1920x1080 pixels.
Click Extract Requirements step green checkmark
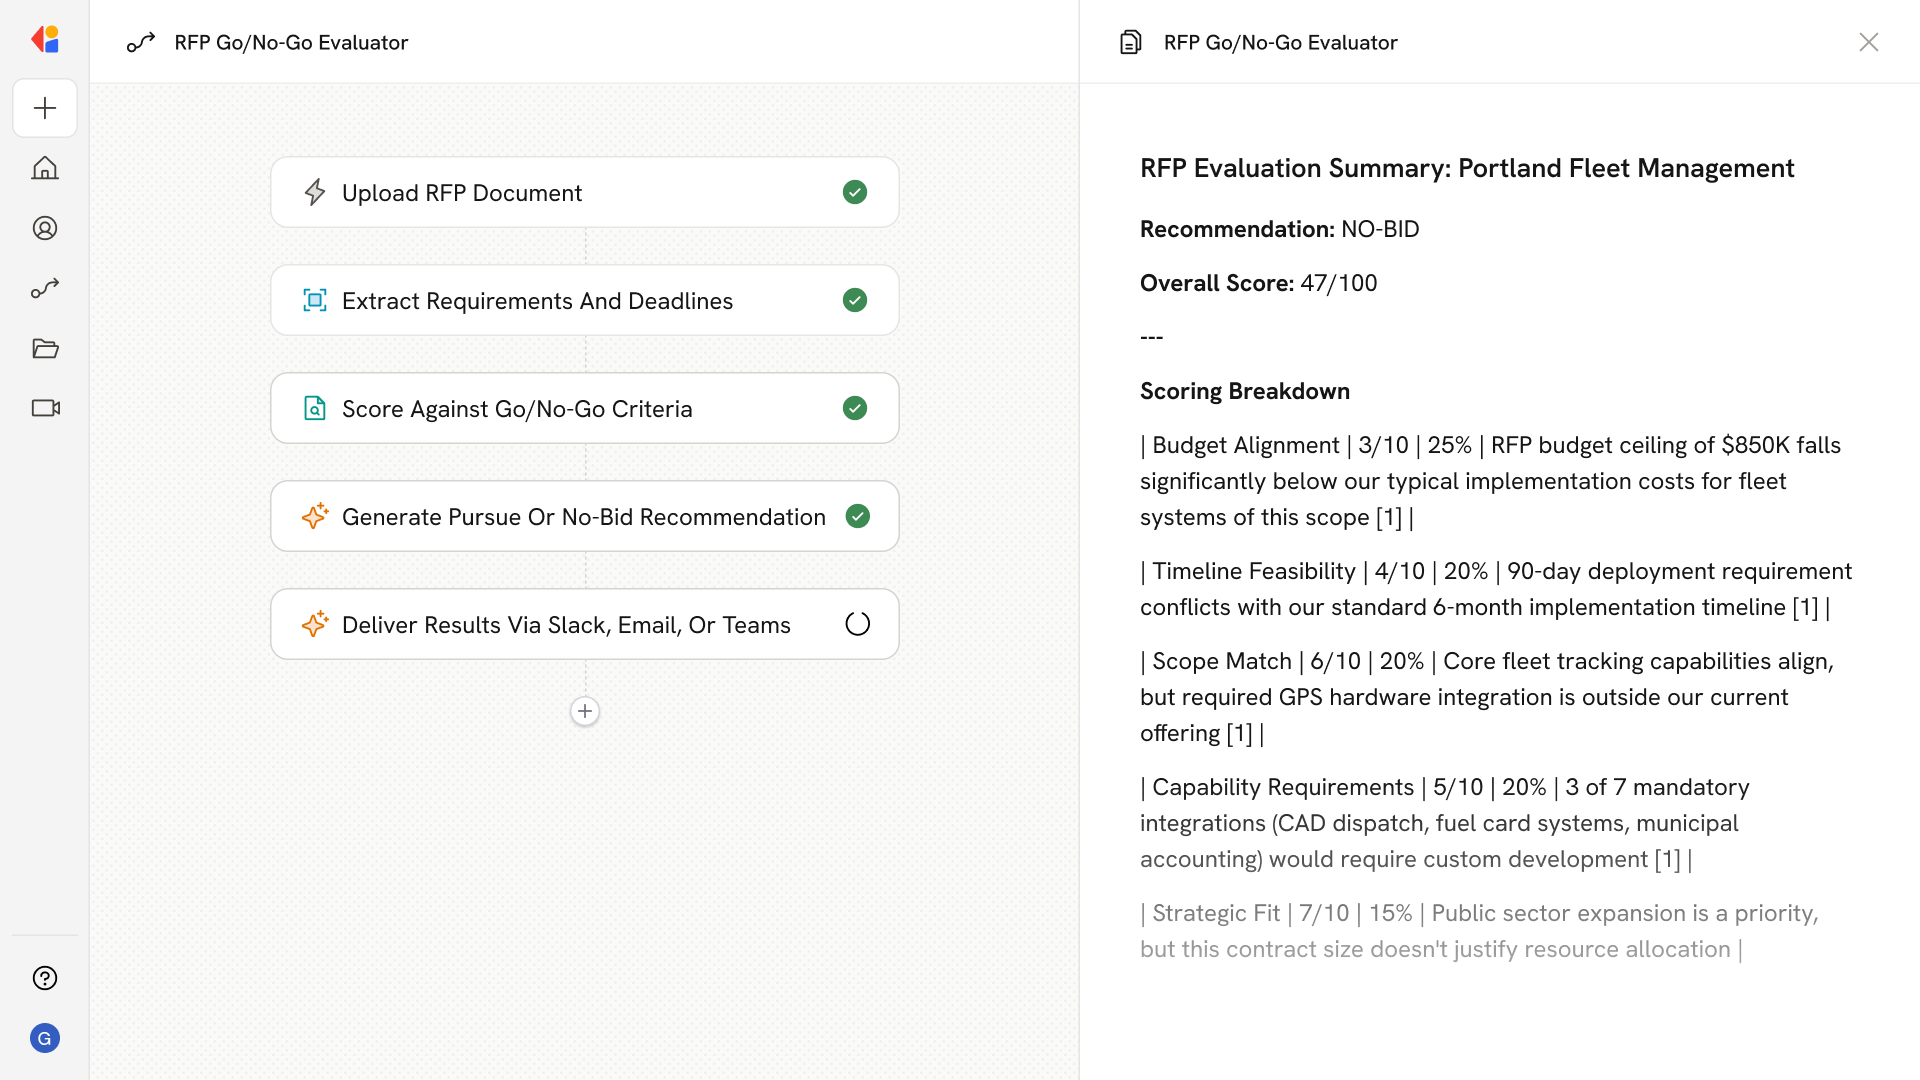click(854, 300)
